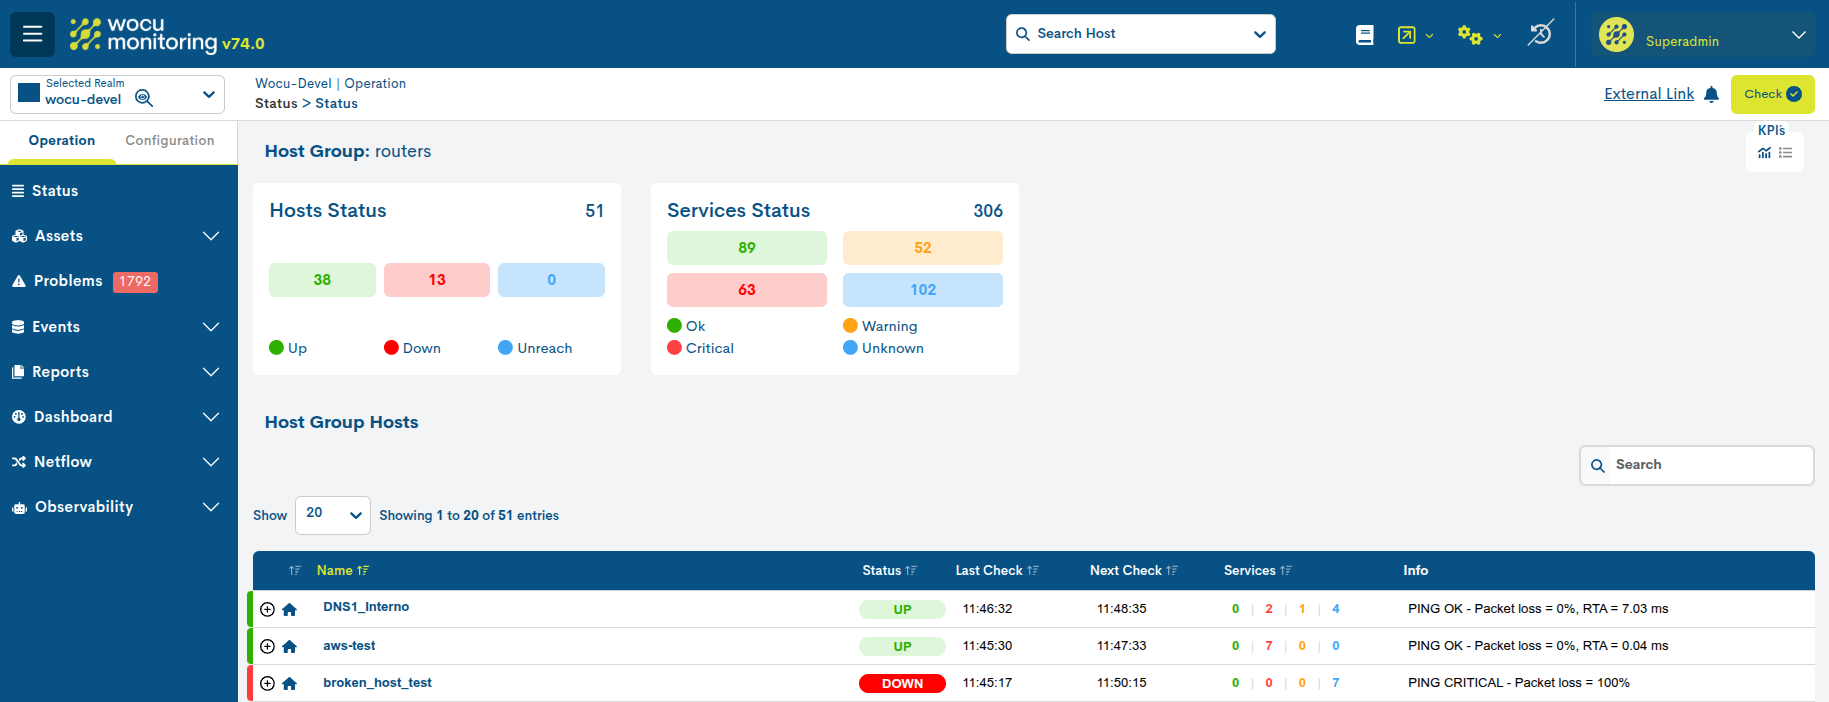Expand the Events sidebar menu
This screenshot has width=1829, height=702.
119,327
